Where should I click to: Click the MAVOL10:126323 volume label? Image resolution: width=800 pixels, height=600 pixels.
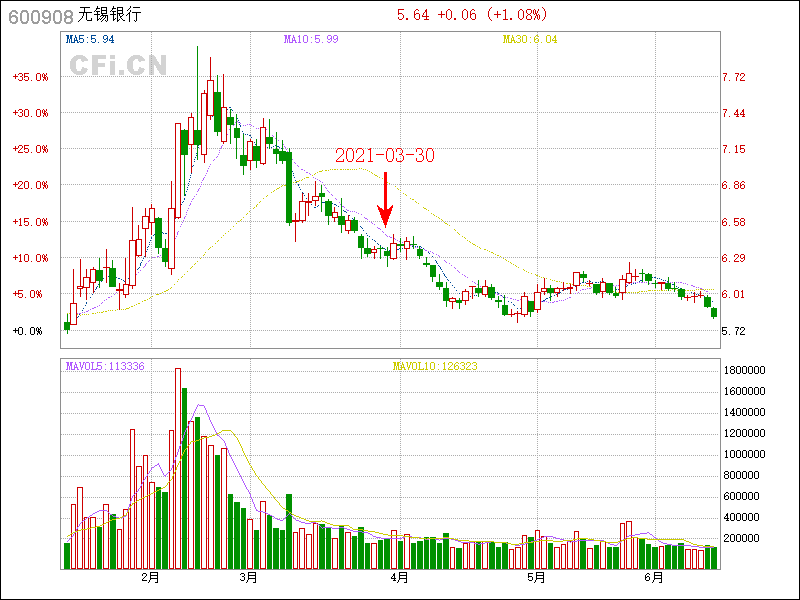tap(435, 366)
